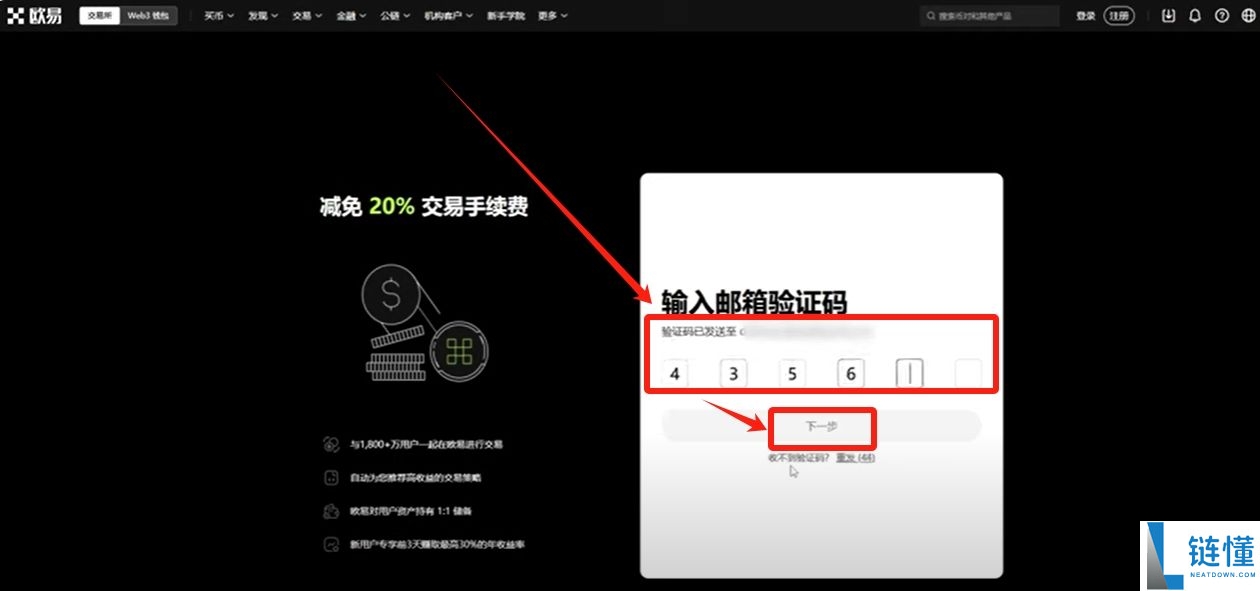Select the second code digit box showing 3

click(x=733, y=374)
